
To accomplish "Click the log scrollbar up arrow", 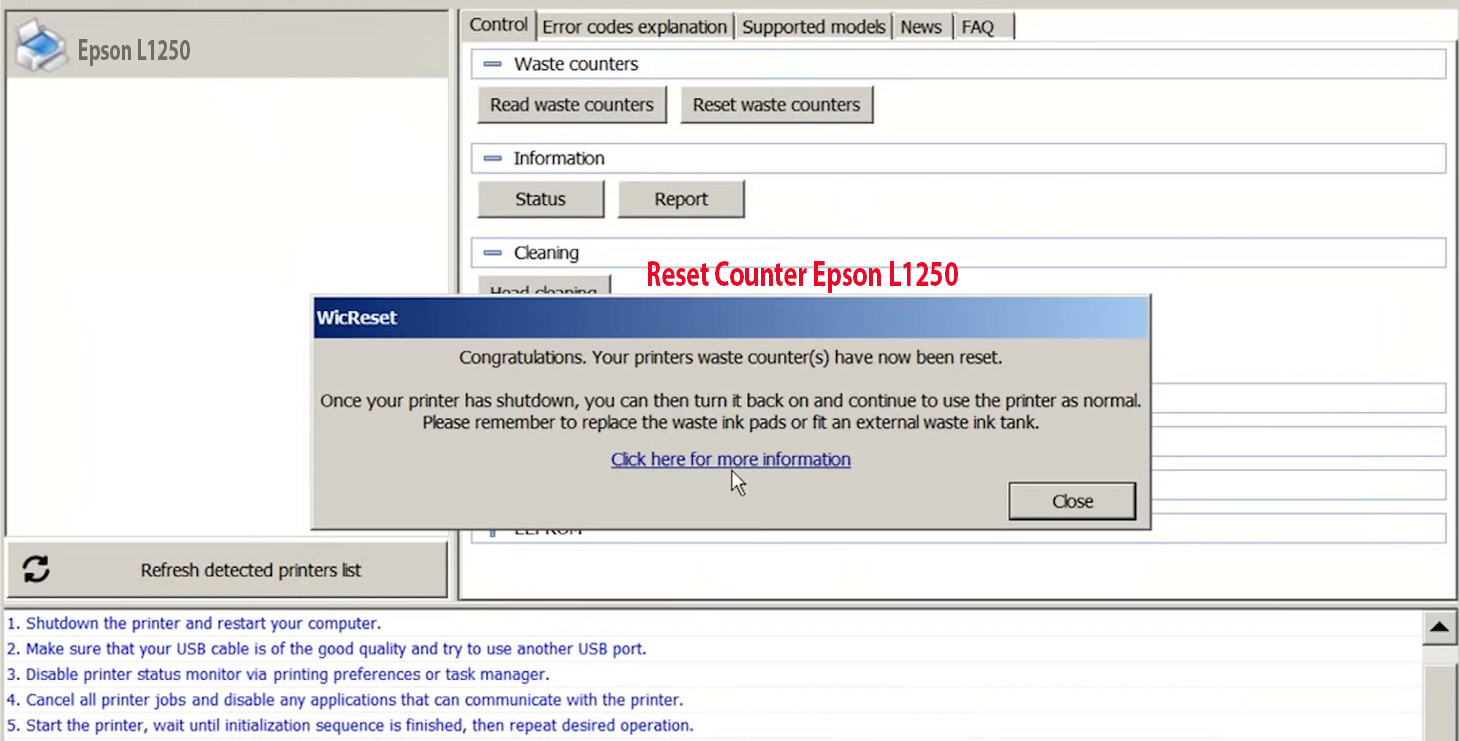I will (1439, 627).
